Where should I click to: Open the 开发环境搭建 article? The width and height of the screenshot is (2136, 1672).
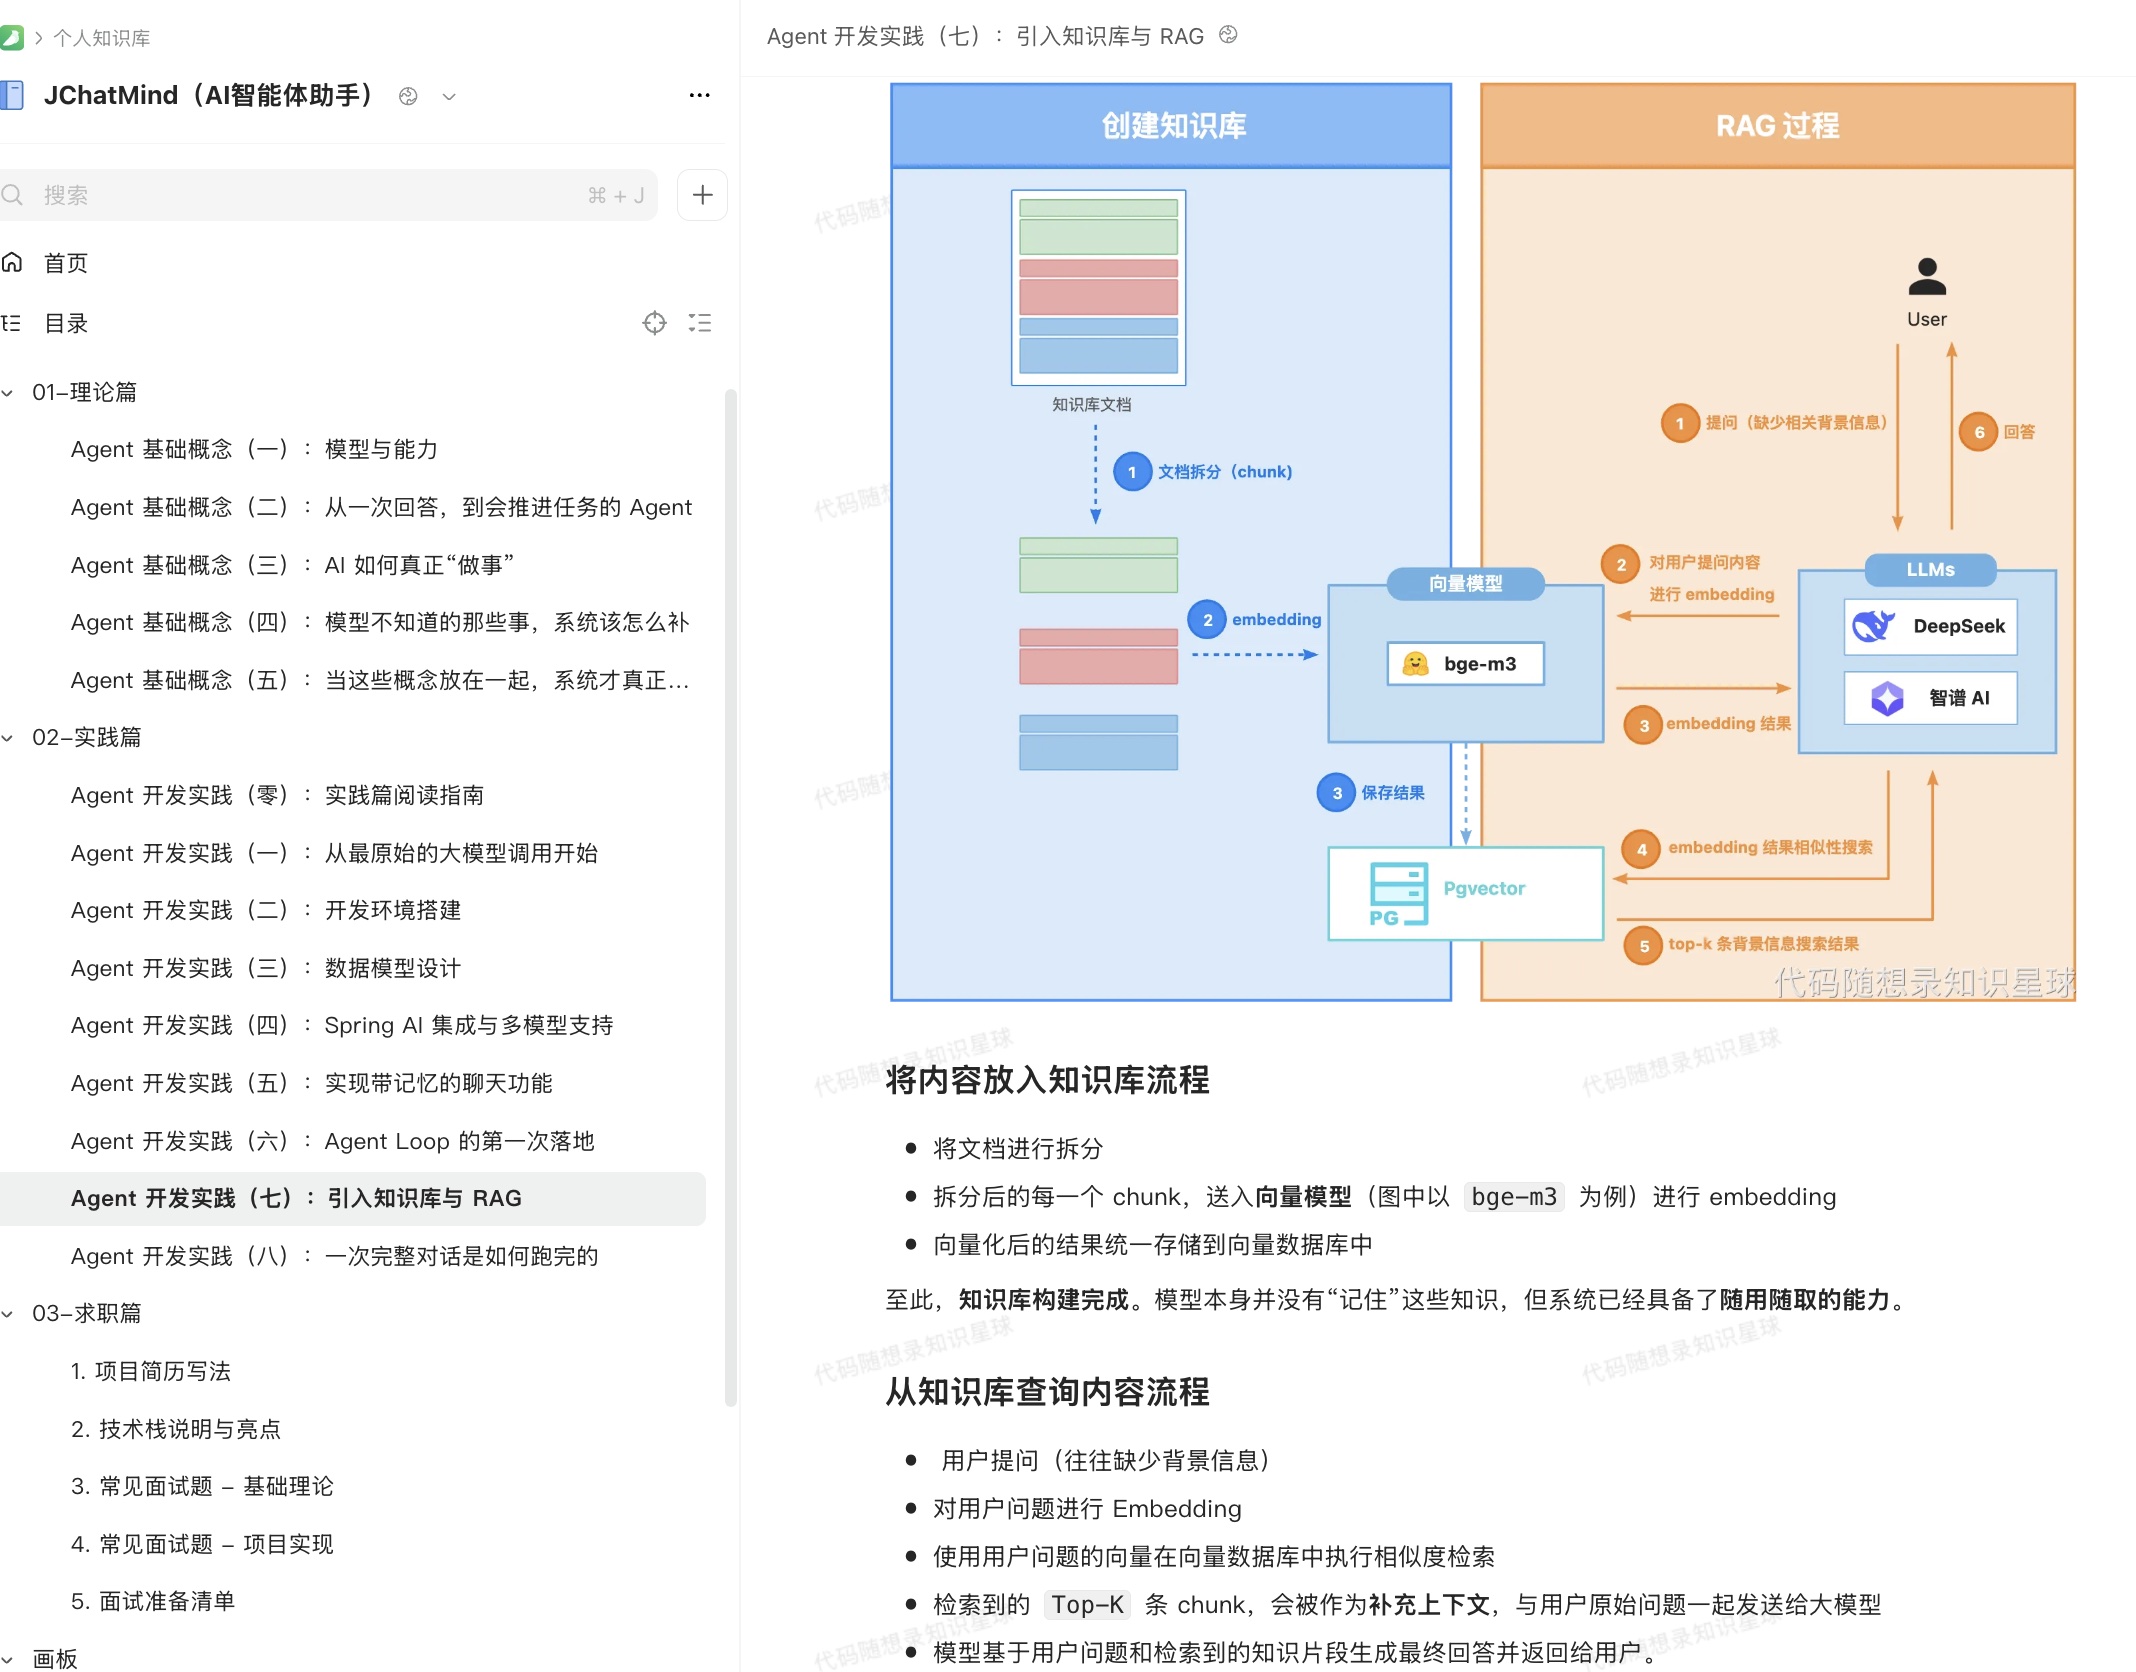click(x=266, y=910)
